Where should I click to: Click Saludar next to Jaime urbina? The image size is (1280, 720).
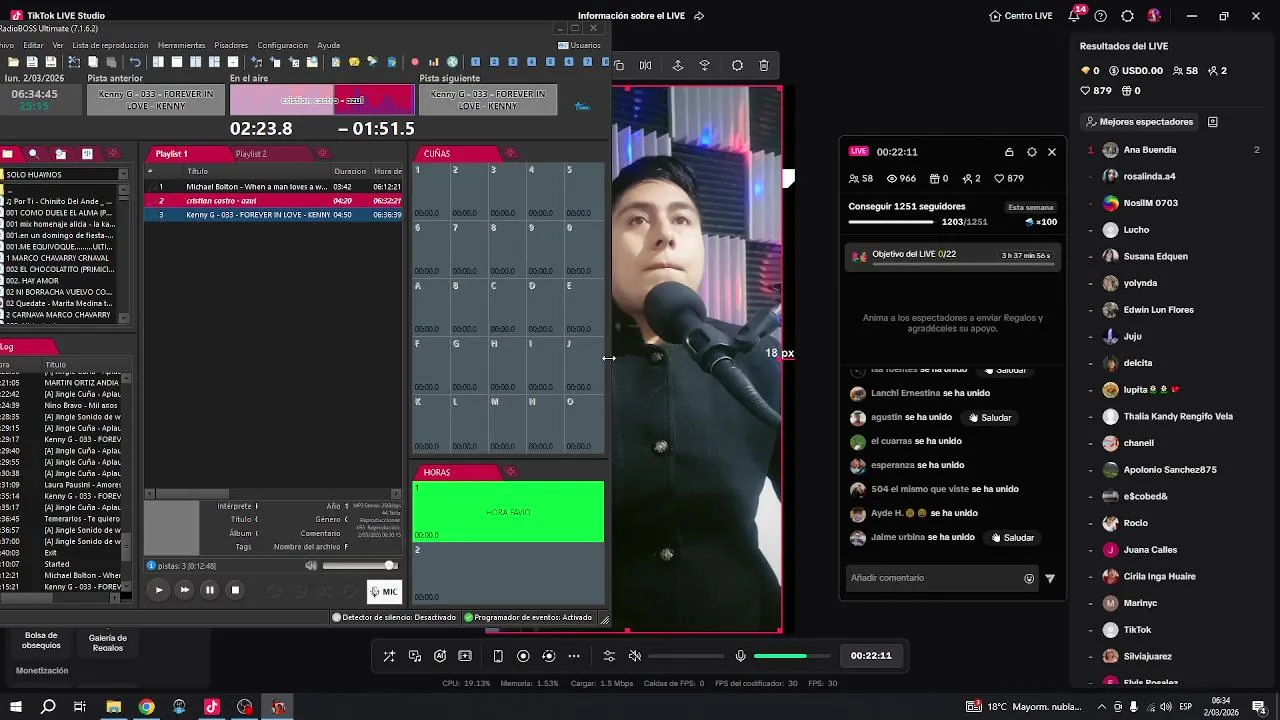click(x=1012, y=537)
